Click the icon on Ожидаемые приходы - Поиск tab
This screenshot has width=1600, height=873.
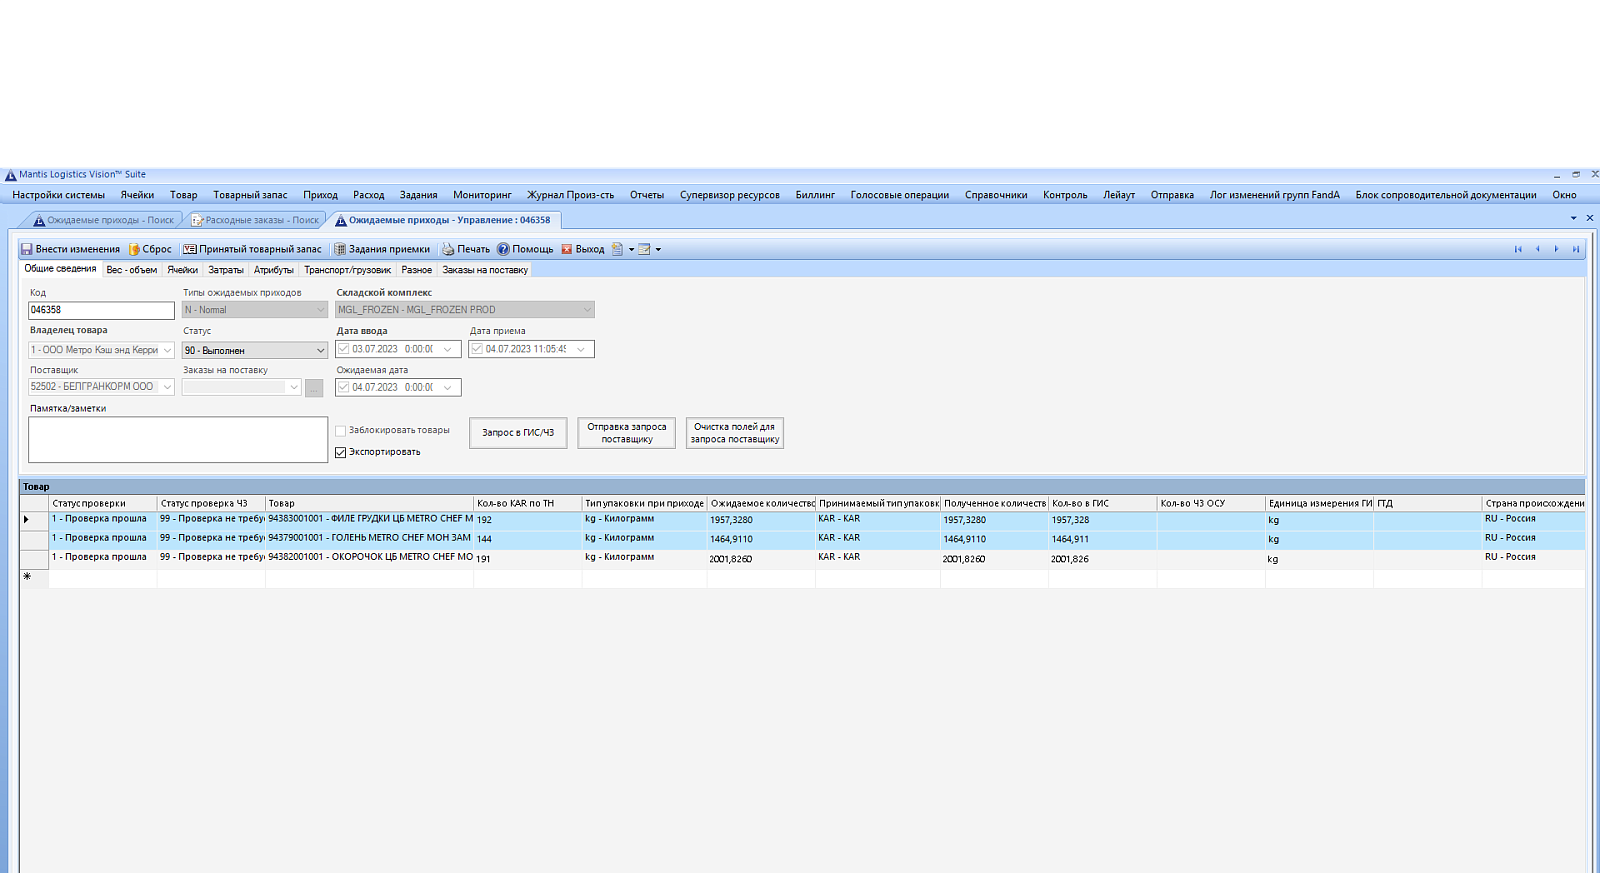coord(39,220)
